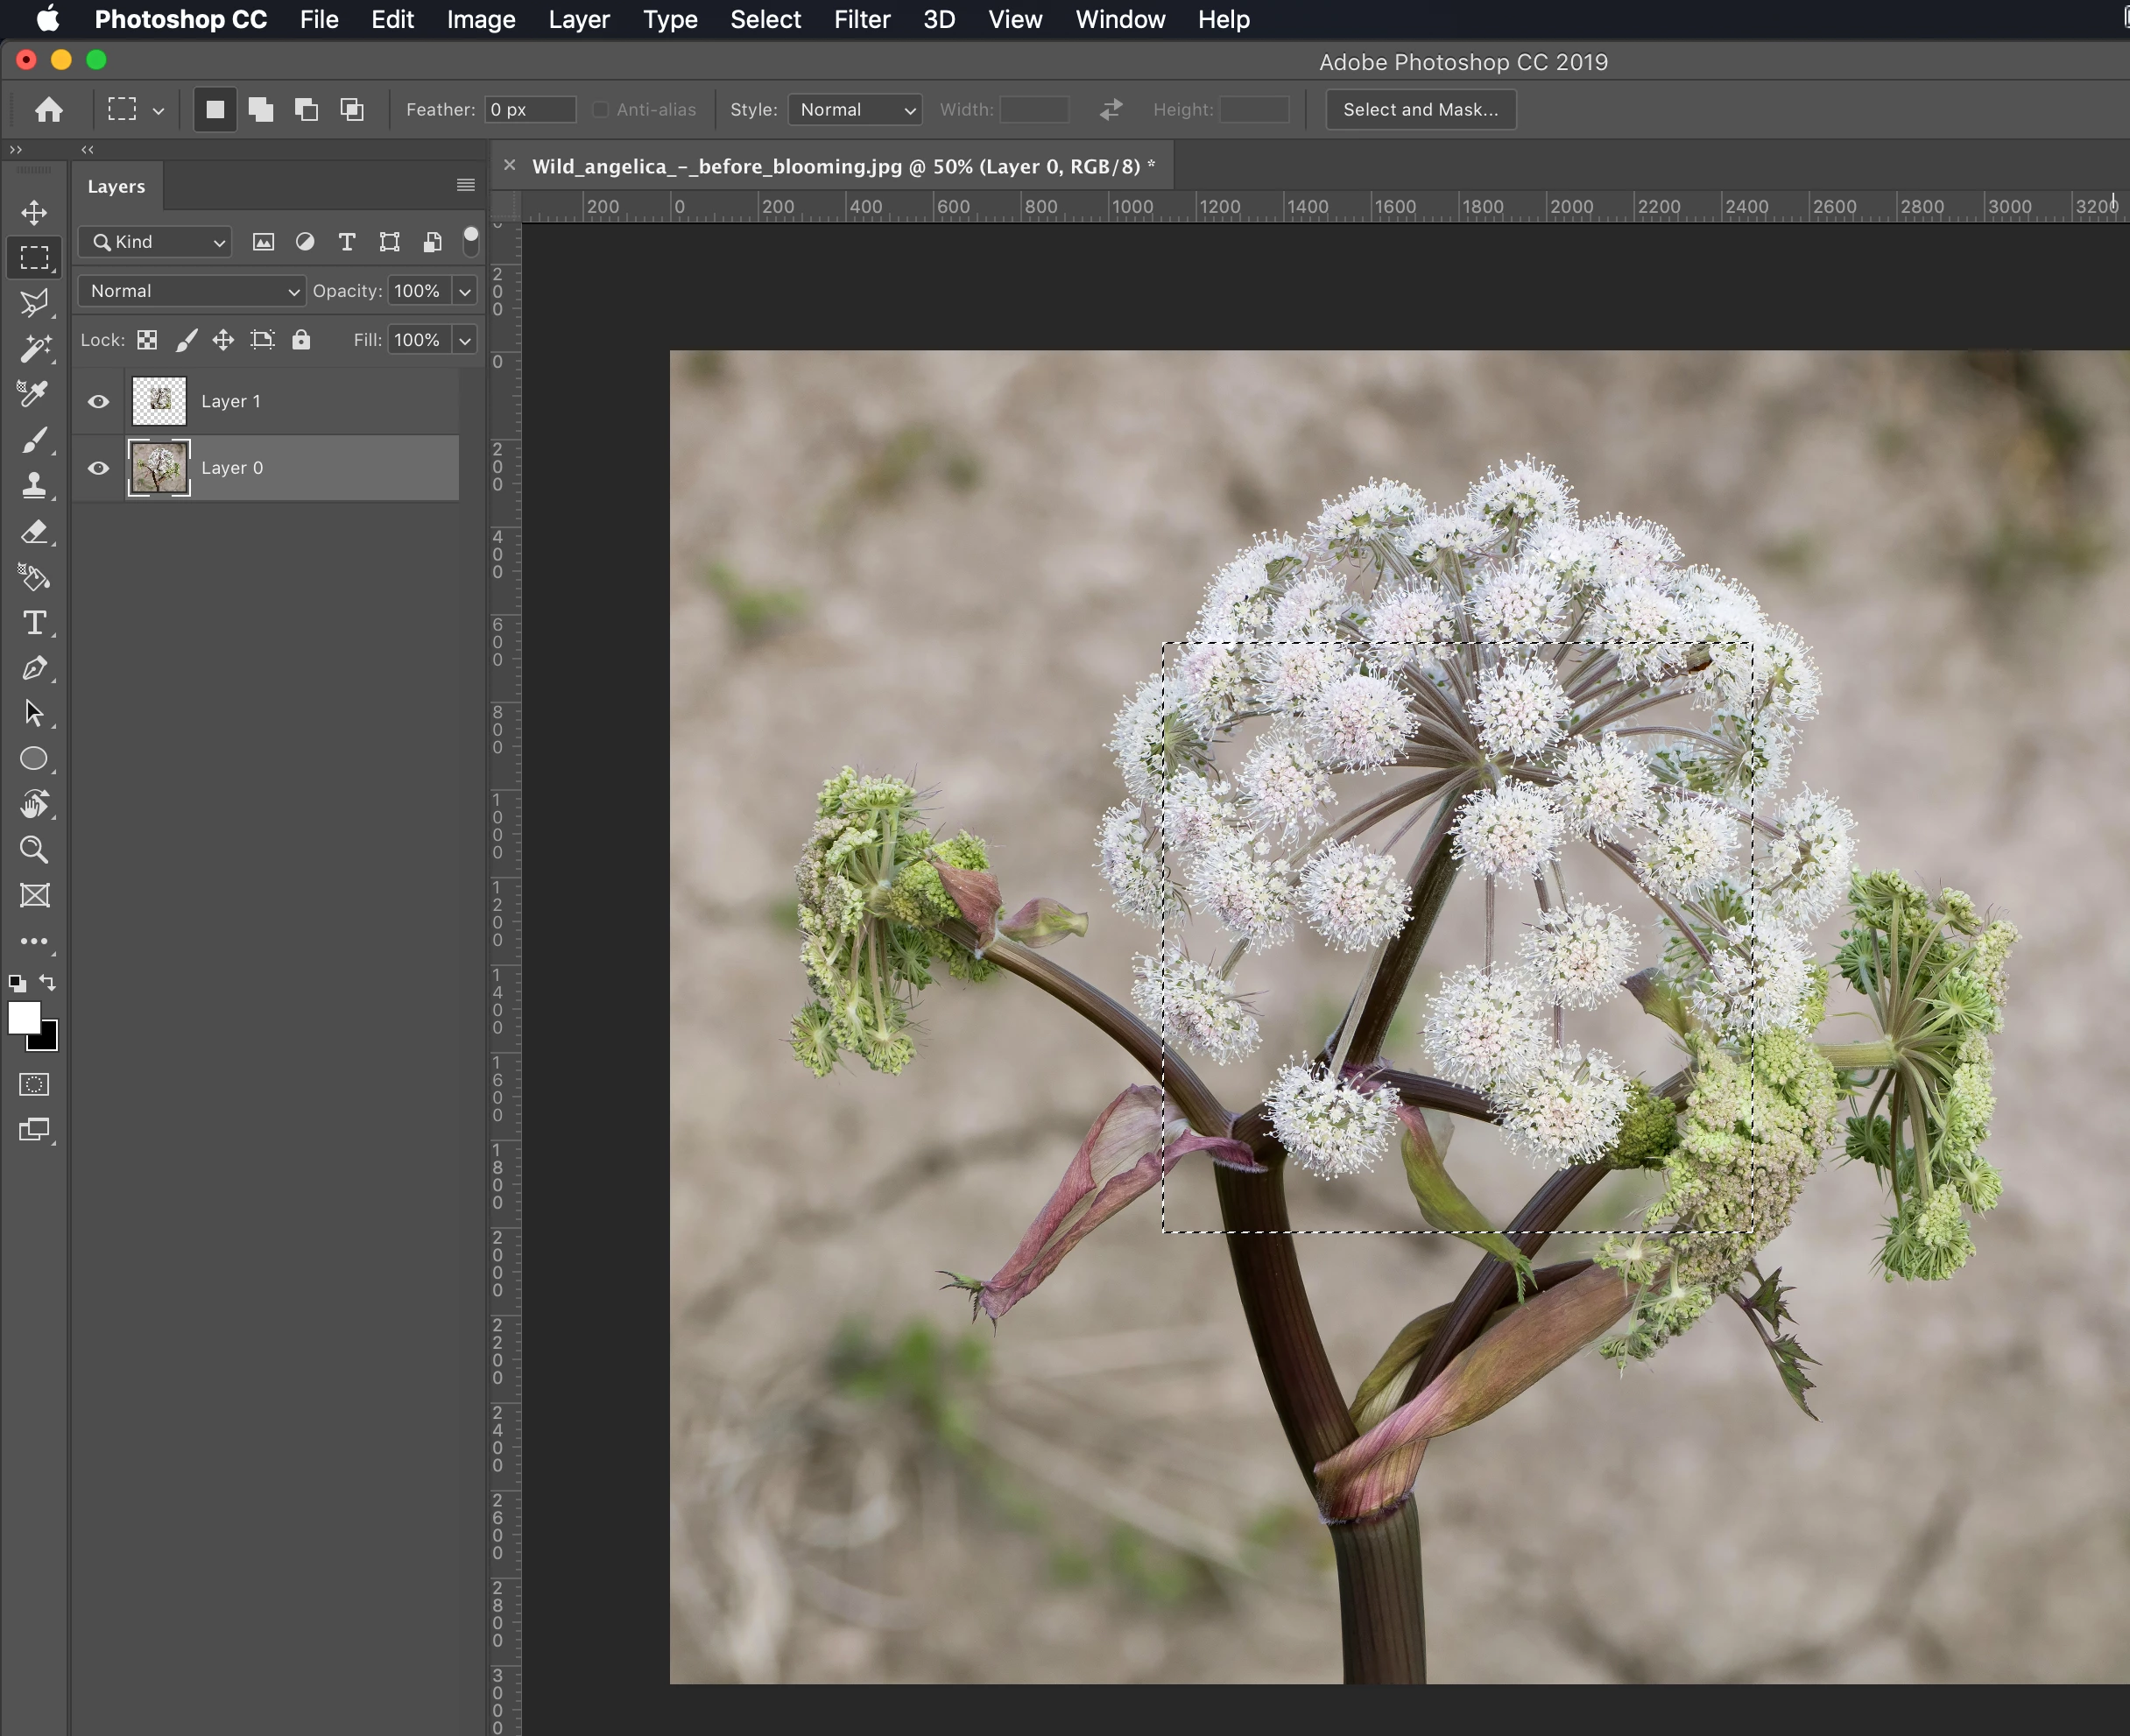Switch to the Layers panel tab
Viewport: 2130px width, 1736px height.
pyautogui.click(x=116, y=186)
